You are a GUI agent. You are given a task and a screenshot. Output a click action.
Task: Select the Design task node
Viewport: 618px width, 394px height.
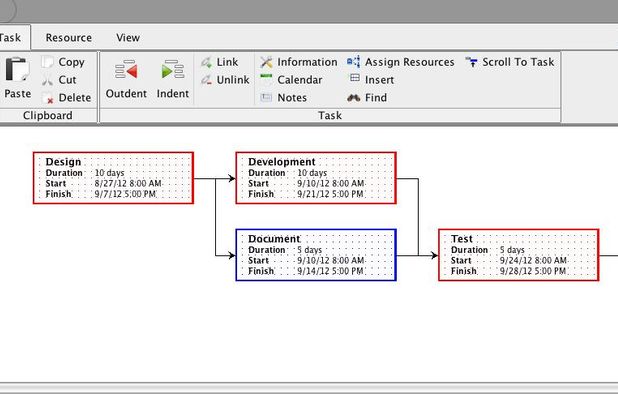114,178
